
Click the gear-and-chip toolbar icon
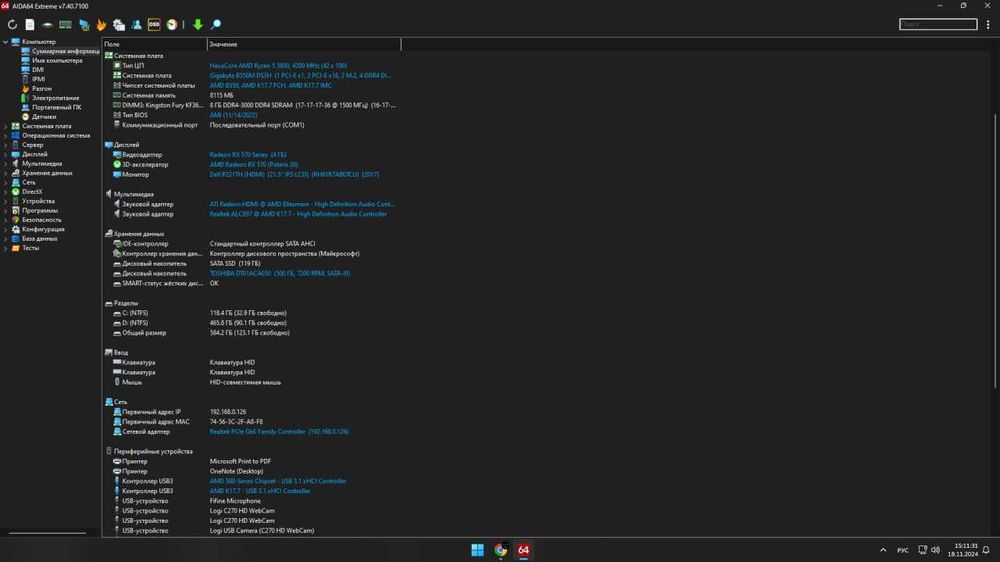tap(119, 25)
